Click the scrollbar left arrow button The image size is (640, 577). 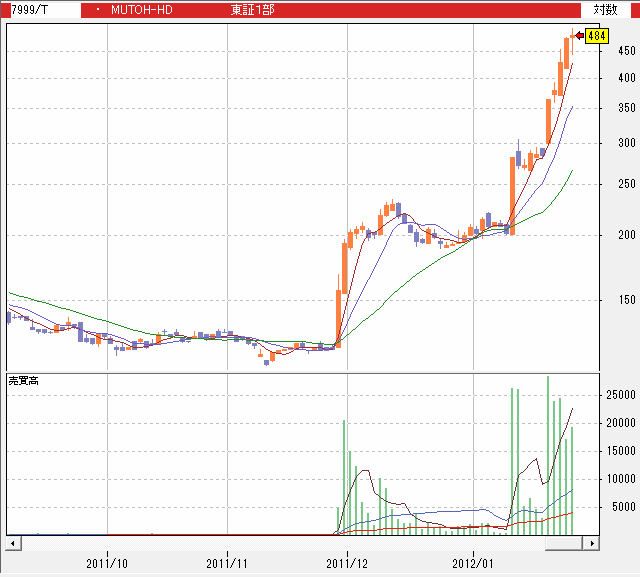[x=13, y=543]
